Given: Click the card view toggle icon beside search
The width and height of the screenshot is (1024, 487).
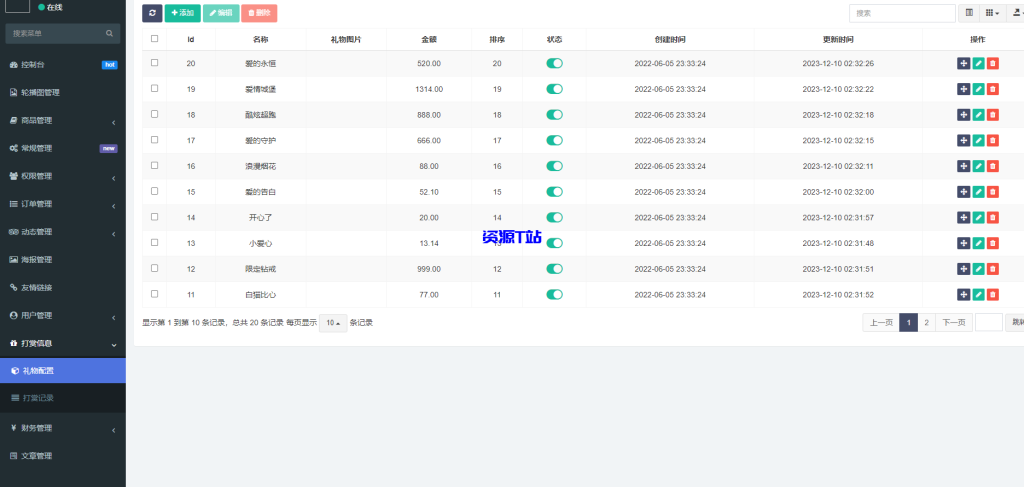Looking at the screenshot, I should 969,13.
